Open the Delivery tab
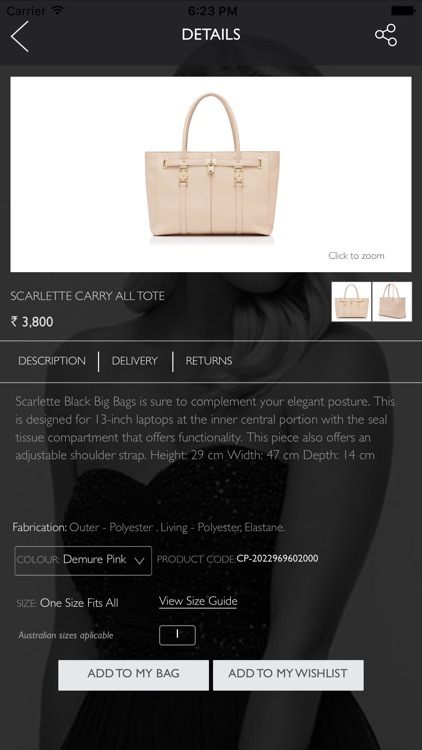Viewport: 422px width, 750px height. [134, 361]
